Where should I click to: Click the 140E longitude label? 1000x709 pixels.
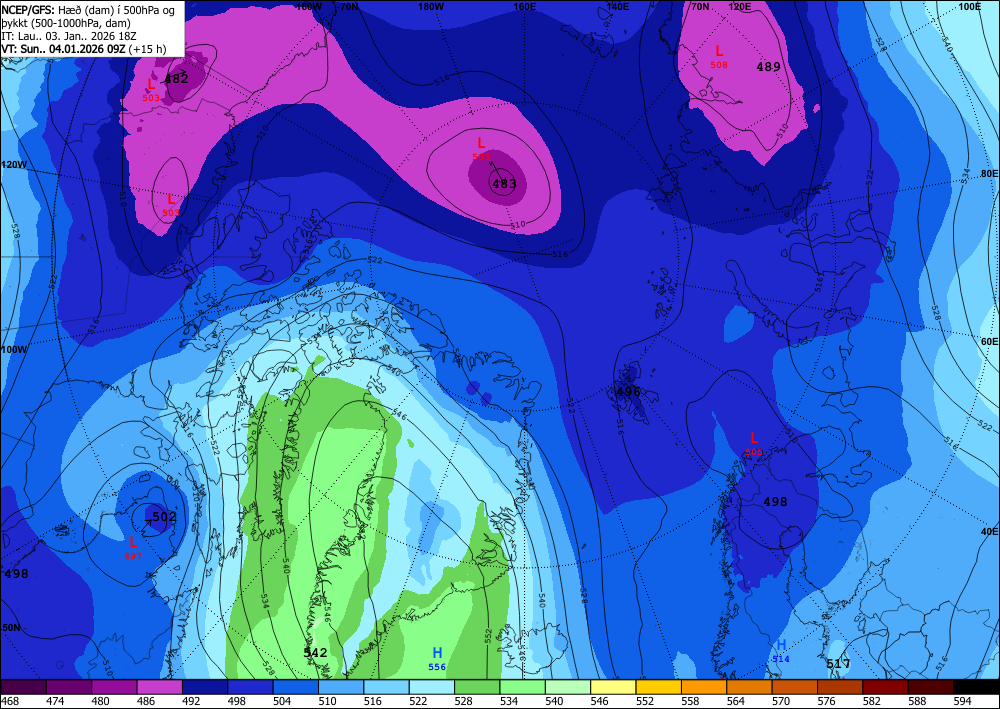pyautogui.click(x=617, y=6)
